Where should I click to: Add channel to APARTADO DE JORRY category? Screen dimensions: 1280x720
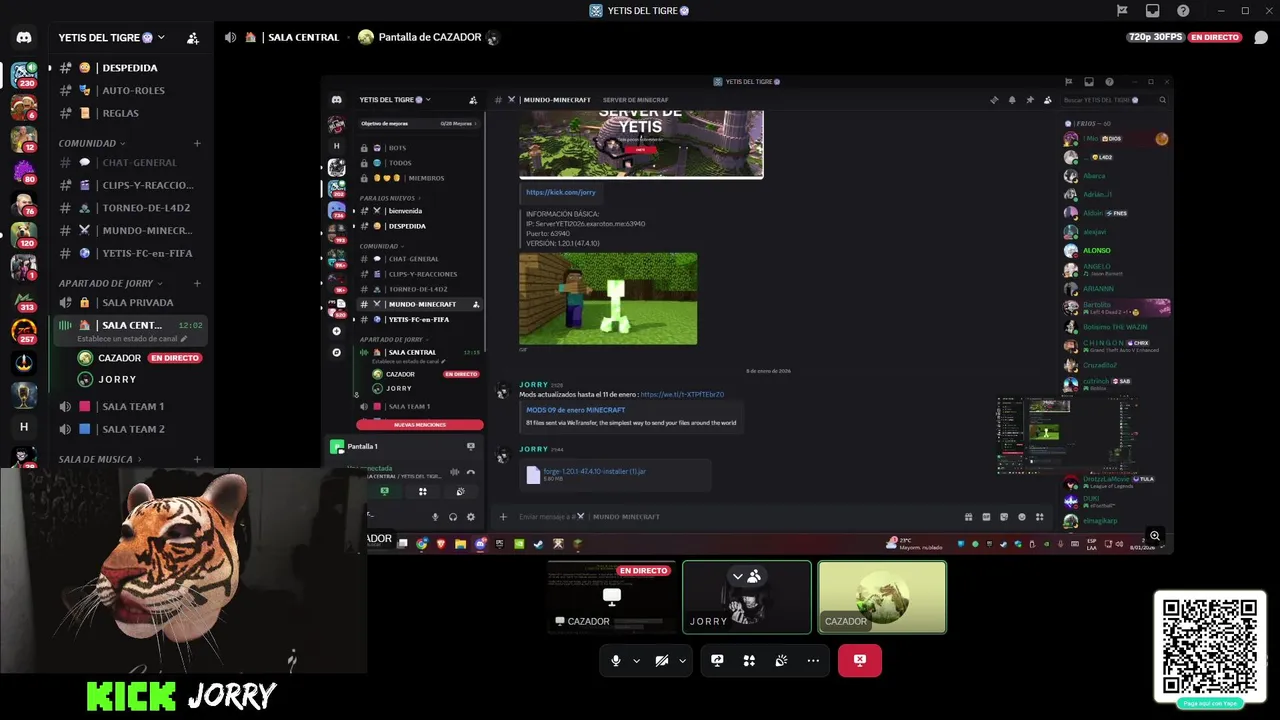(x=197, y=283)
